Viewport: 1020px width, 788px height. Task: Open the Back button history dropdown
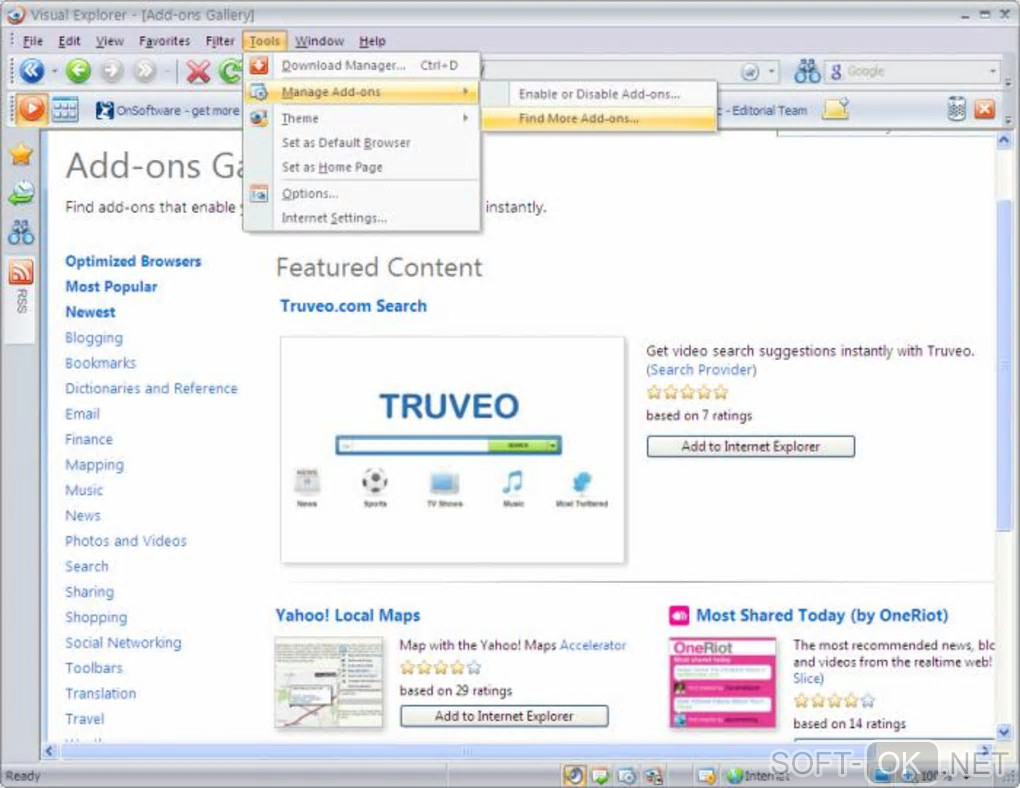[x=54, y=71]
